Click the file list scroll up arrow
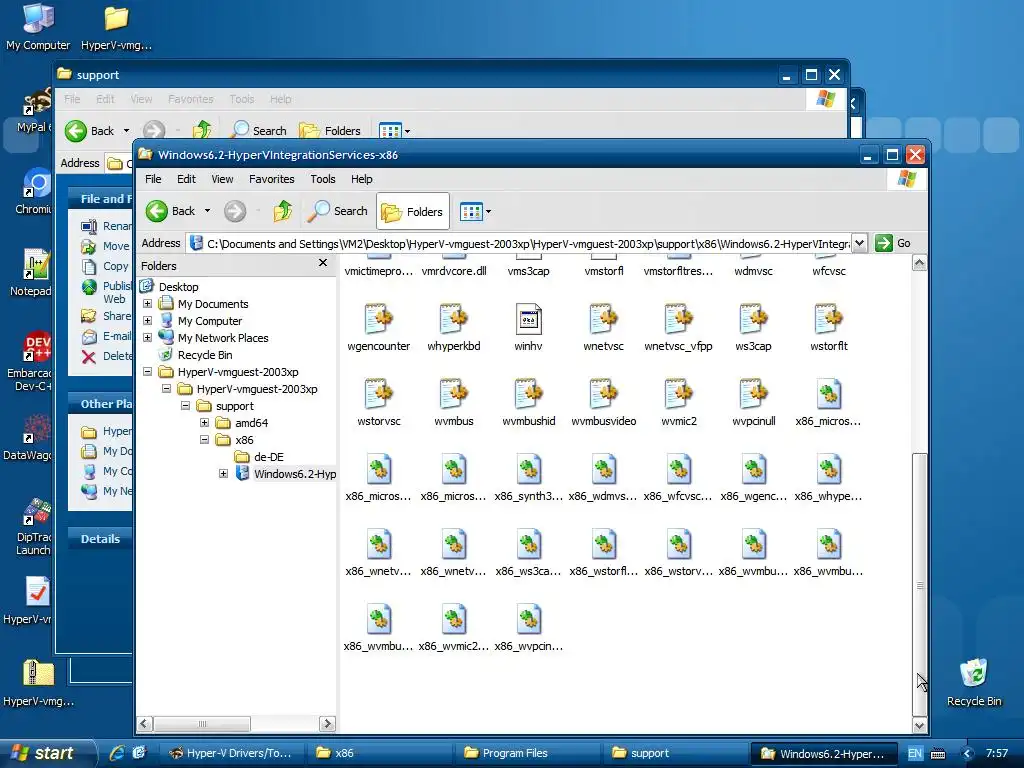The width and height of the screenshot is (1024, 768). click(x=920, y=263)
